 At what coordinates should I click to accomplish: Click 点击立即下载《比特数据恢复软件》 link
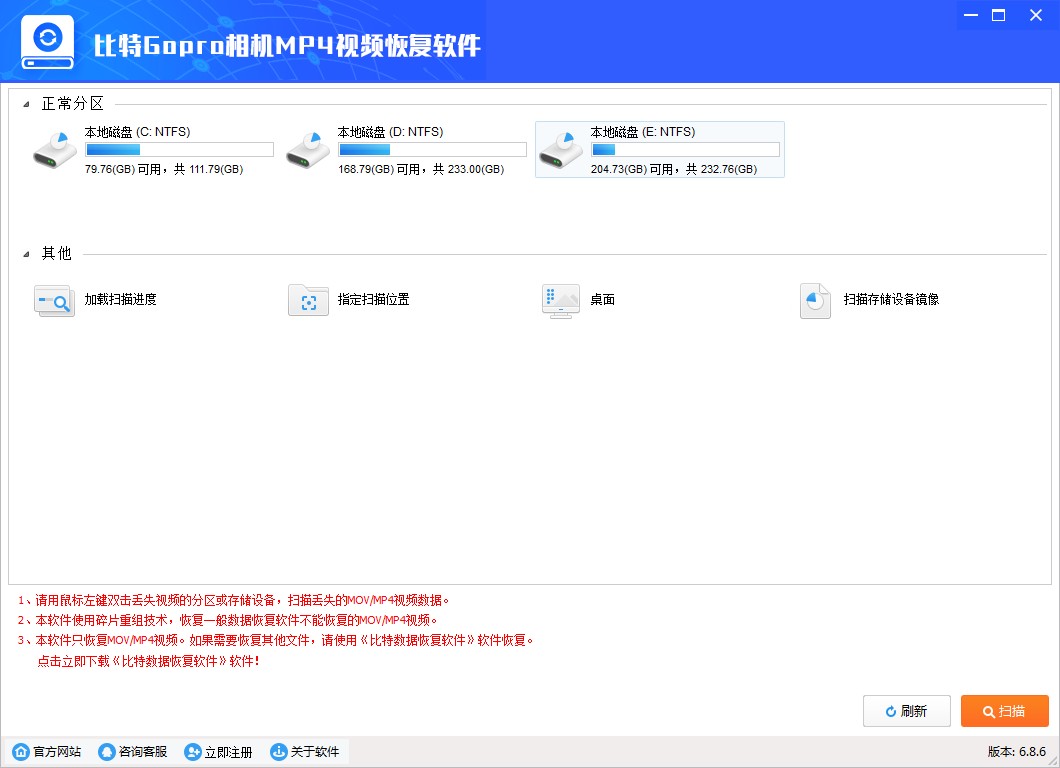pyautogui.click(x=148, y=661)
